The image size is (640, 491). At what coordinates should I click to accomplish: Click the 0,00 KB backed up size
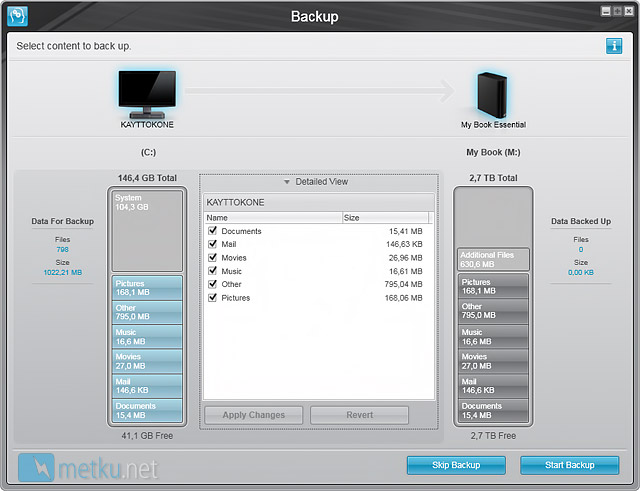pos(580,272)
